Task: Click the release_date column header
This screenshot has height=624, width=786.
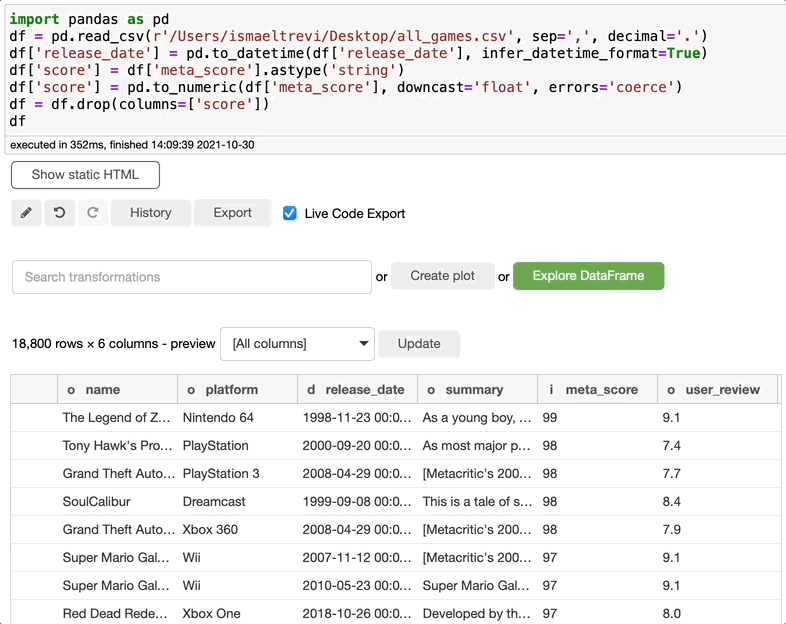Action: [x=364, y=390]
